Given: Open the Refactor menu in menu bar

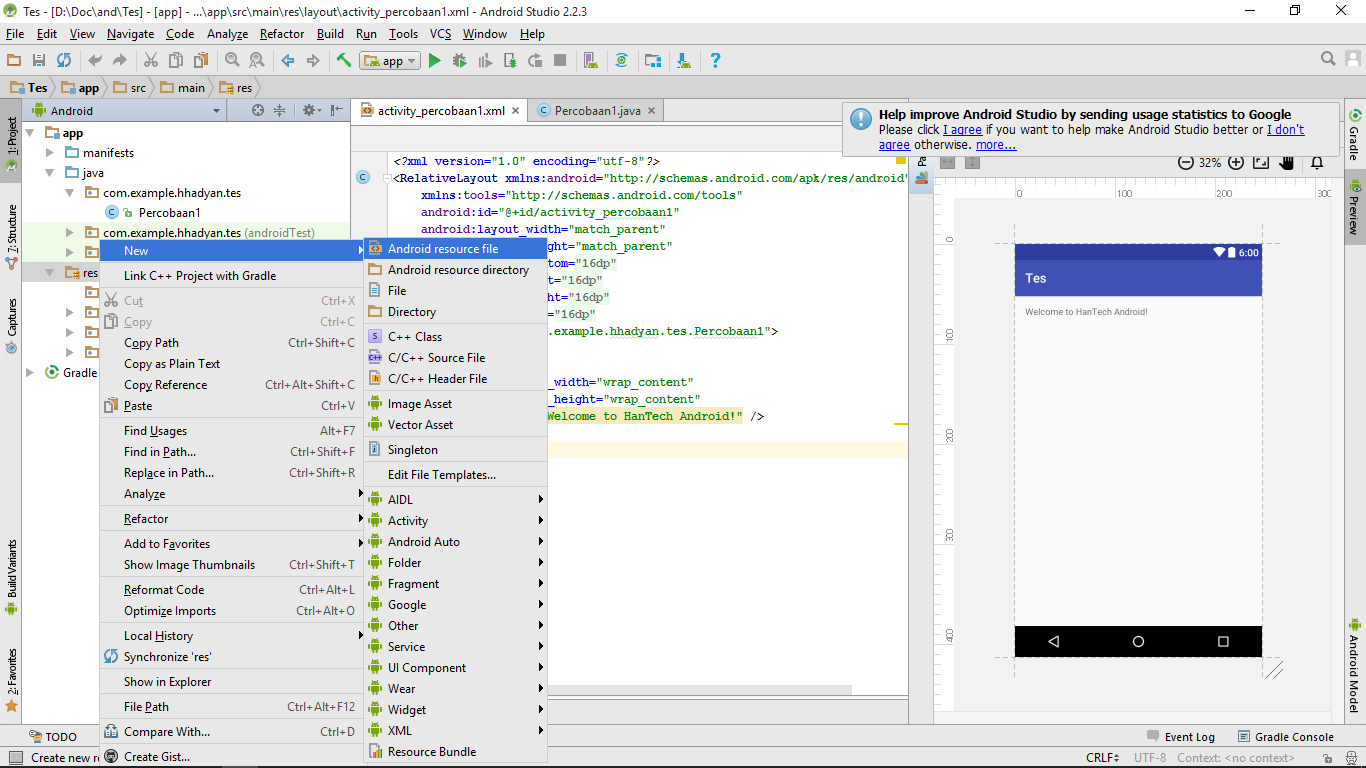Looking at the screenshot, I should (x=282, y=34).
